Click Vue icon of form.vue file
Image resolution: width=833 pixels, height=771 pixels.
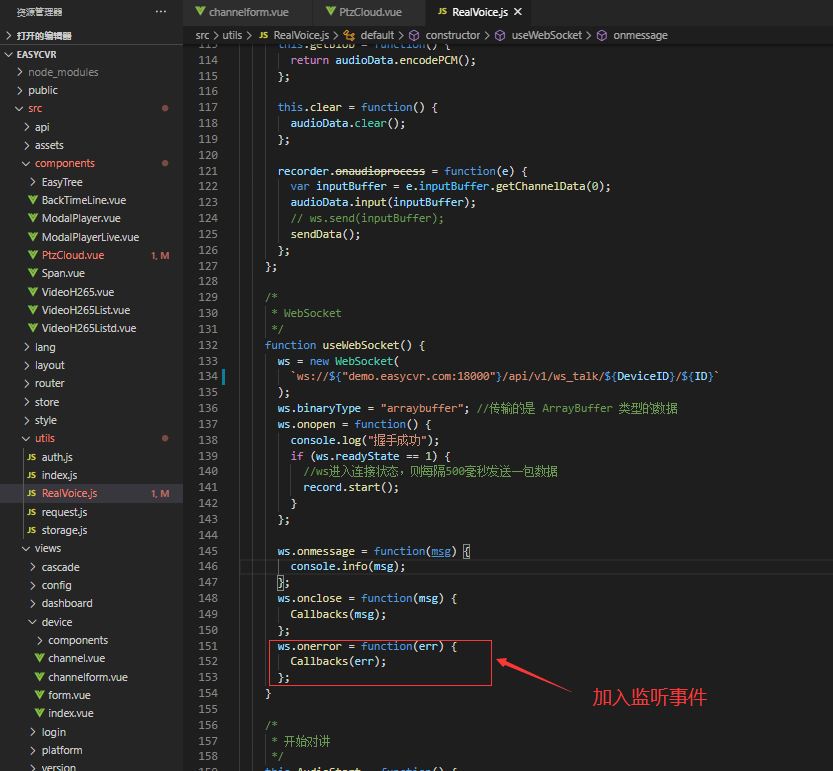[39, 695]
